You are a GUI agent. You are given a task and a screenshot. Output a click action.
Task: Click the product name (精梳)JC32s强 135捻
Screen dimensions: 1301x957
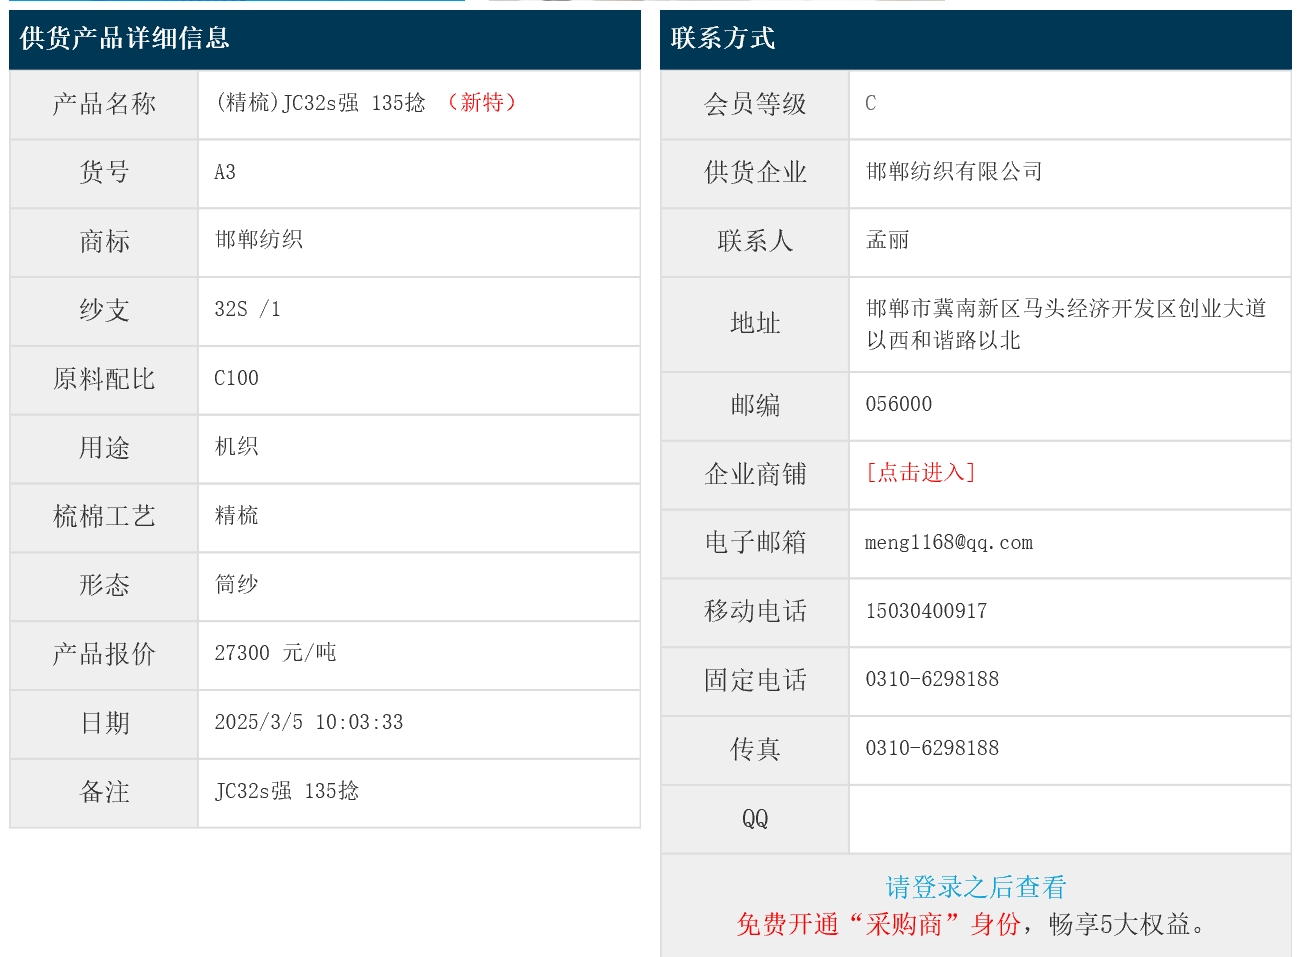(320, 103)
